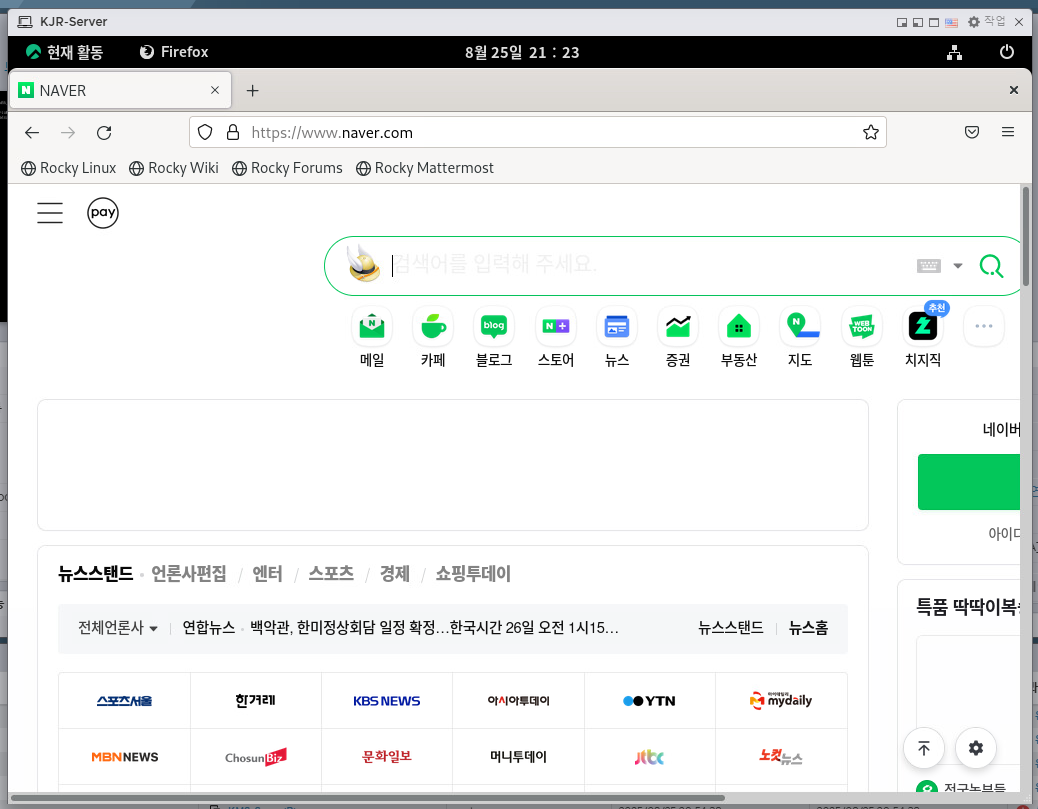
Task: Expand the 전체언론사 dropdown
Action: pyautogui.click(x=117, y=628)
